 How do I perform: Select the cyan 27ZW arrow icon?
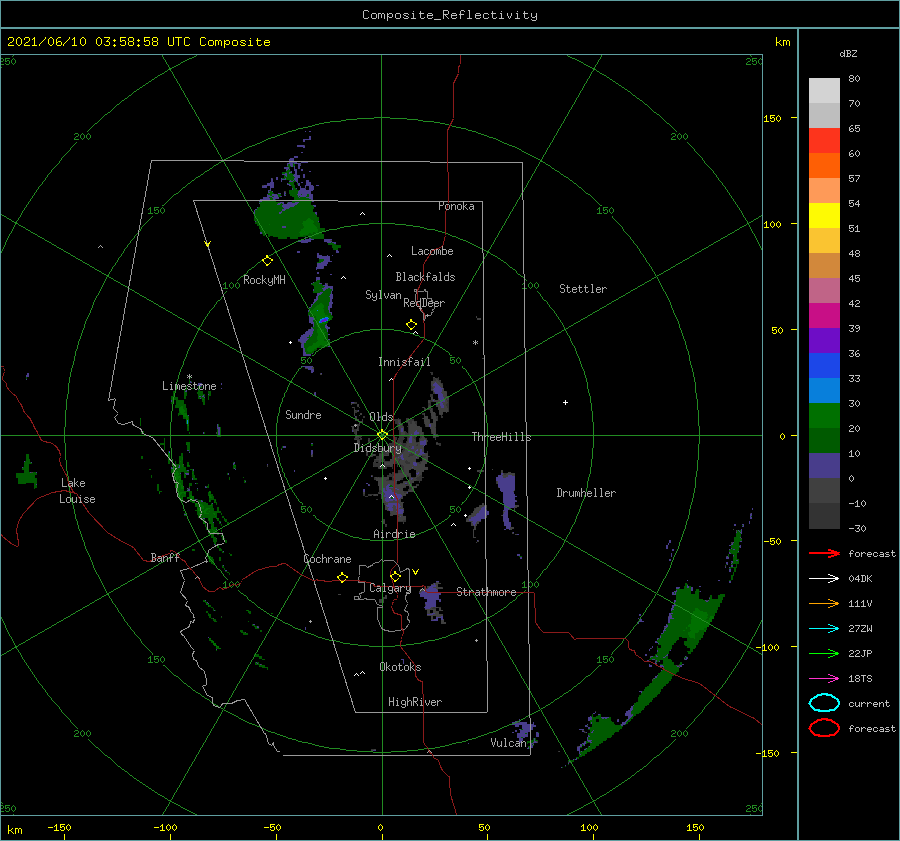click(824, 629)
